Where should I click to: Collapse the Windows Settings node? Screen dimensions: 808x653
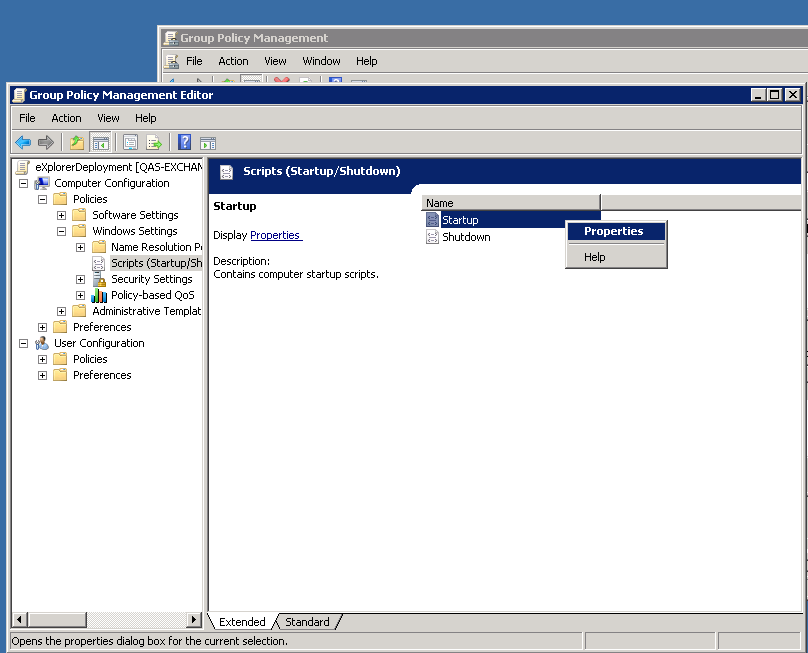point(62,231)
